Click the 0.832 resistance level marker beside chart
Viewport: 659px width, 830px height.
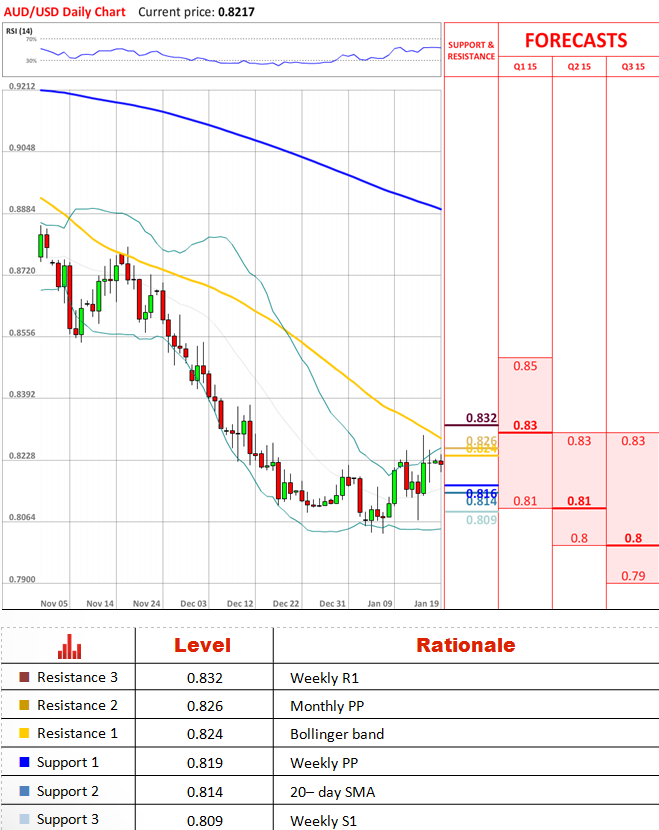click(x=481, y=418)
